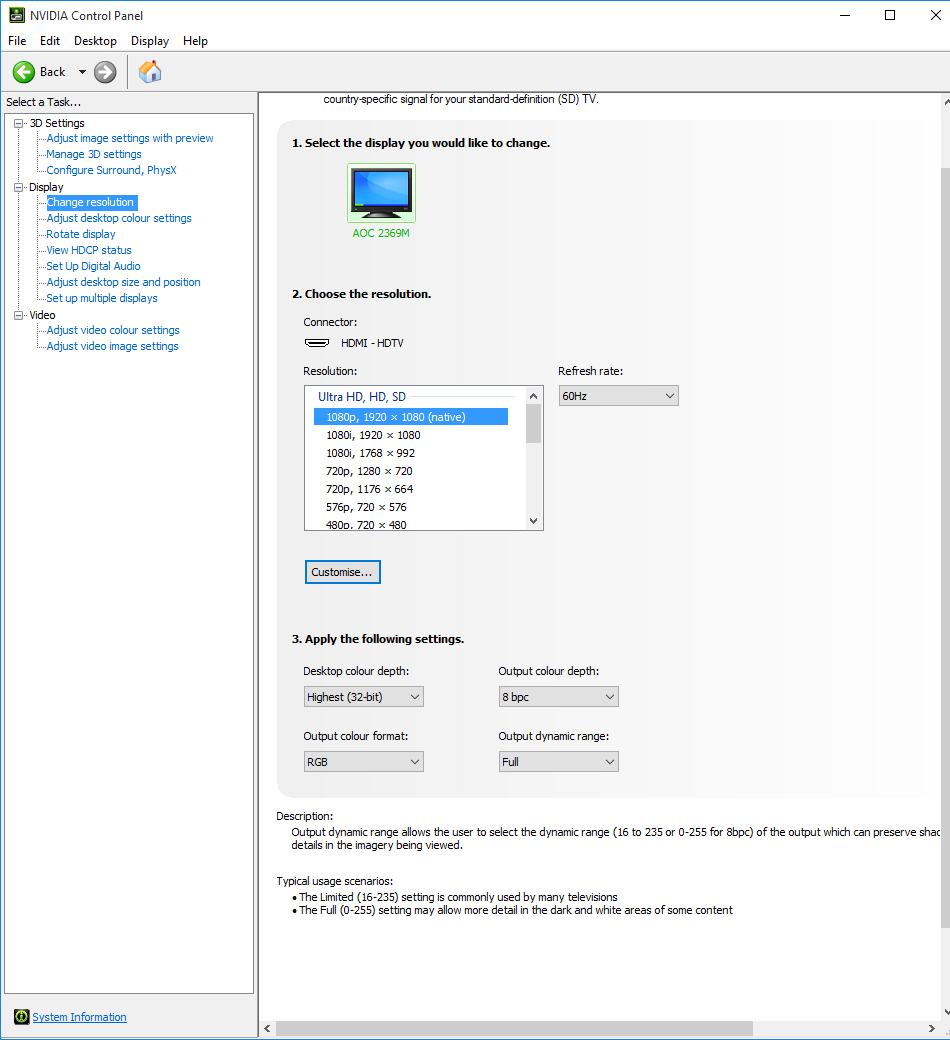Select 1080p, 1920 × 1080 (native) resolution
The height and width of the screenshot is (1040, 950).
click(411, 417)
